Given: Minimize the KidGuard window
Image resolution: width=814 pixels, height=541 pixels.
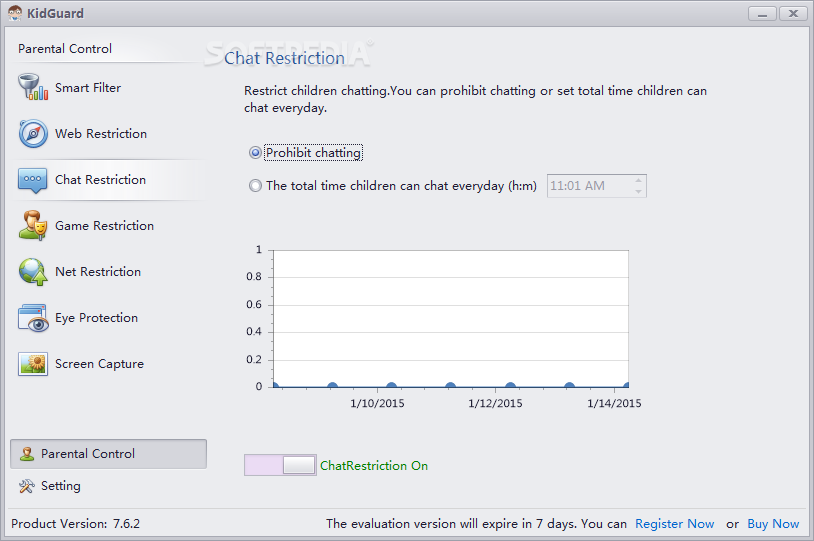Looking at the screenshot, I should coord(762,13).
